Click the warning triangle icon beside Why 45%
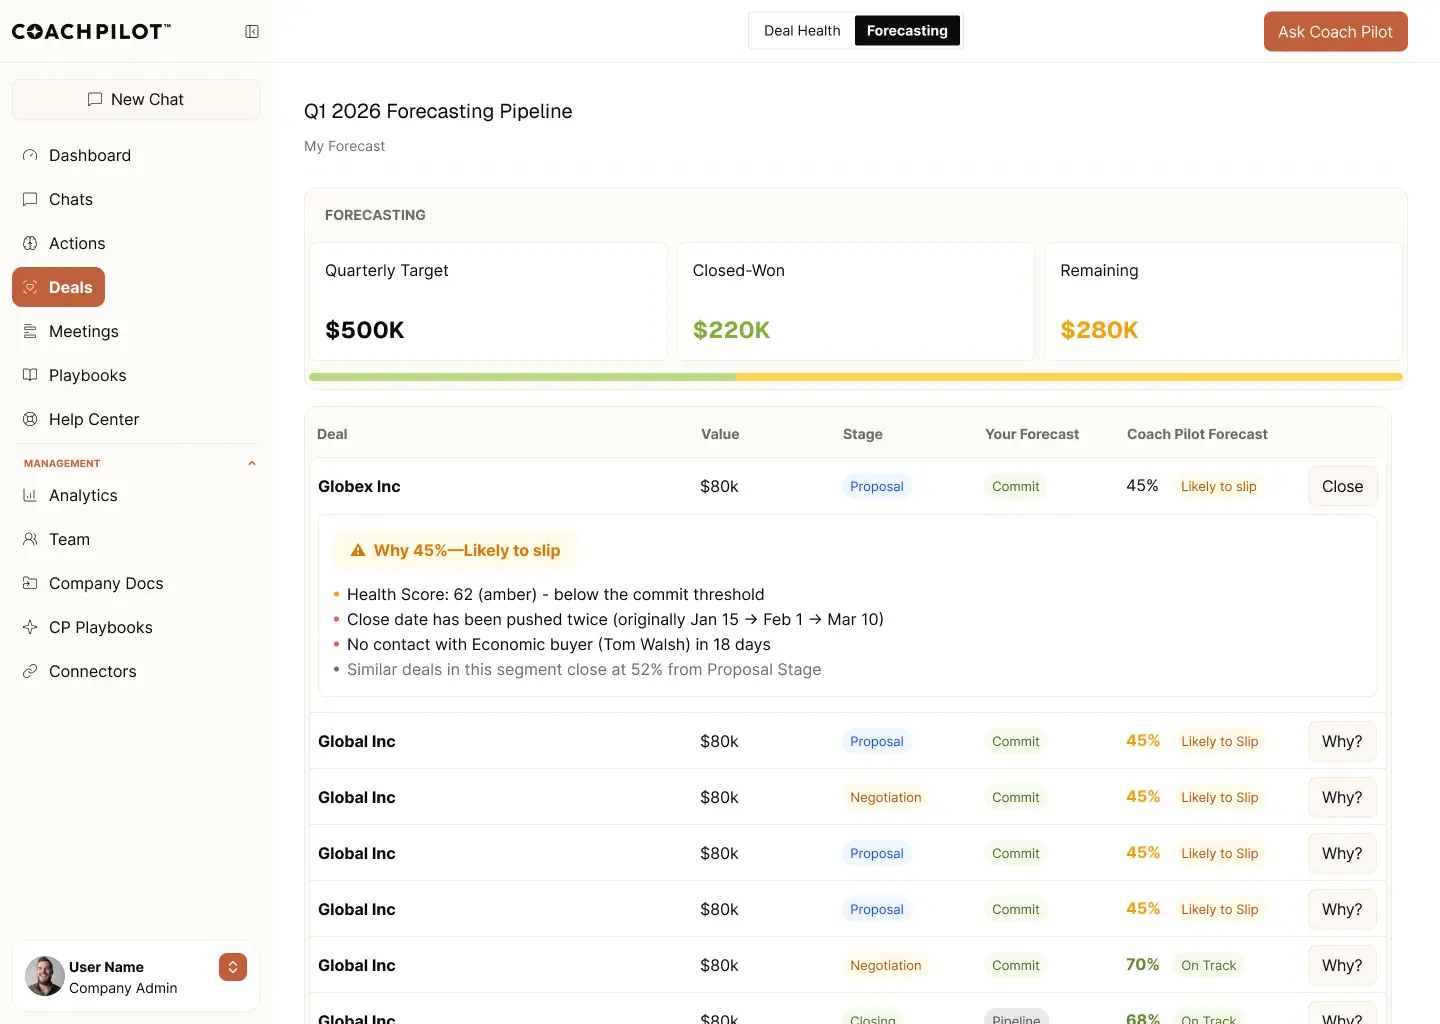 click(x=358, y=550)
